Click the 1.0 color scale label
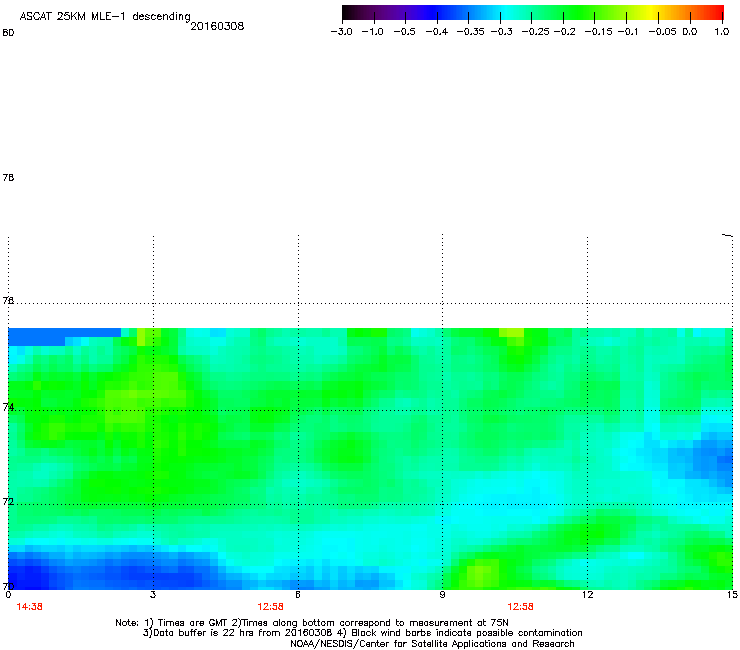Image resolution: width=740 pixels, height=650 pixels. (722, 32)
